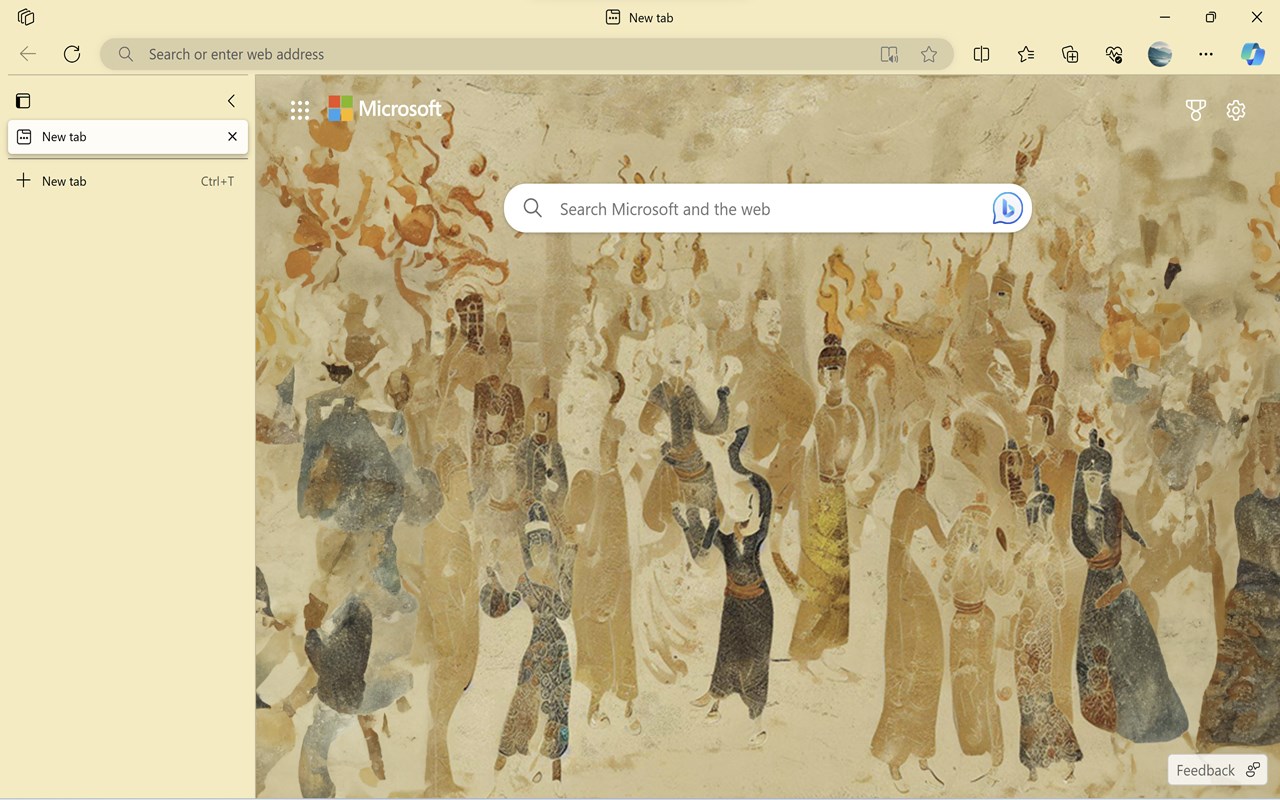This screenshot has width=1280, height=800.
Task: Add a New tab with plus
Action: 24,180
